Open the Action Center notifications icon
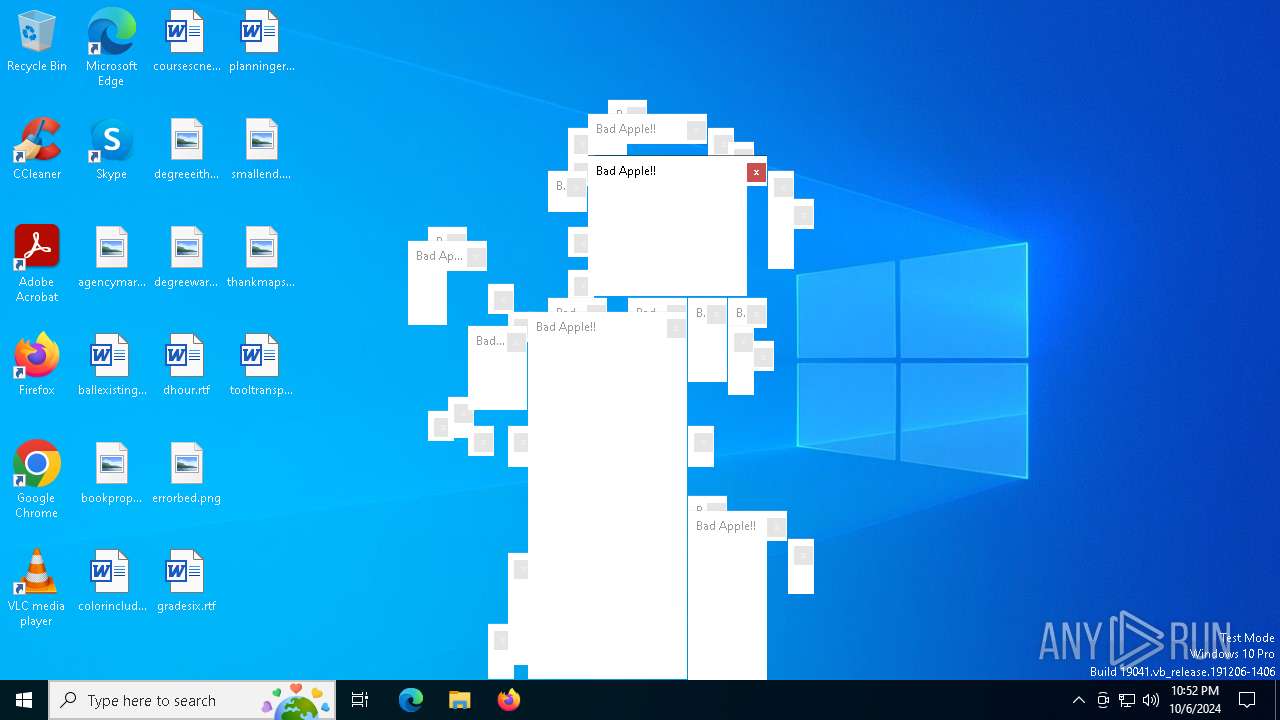Image resolution: width=1280 pixels, height=720 pixels. [x=1247, y=700]
